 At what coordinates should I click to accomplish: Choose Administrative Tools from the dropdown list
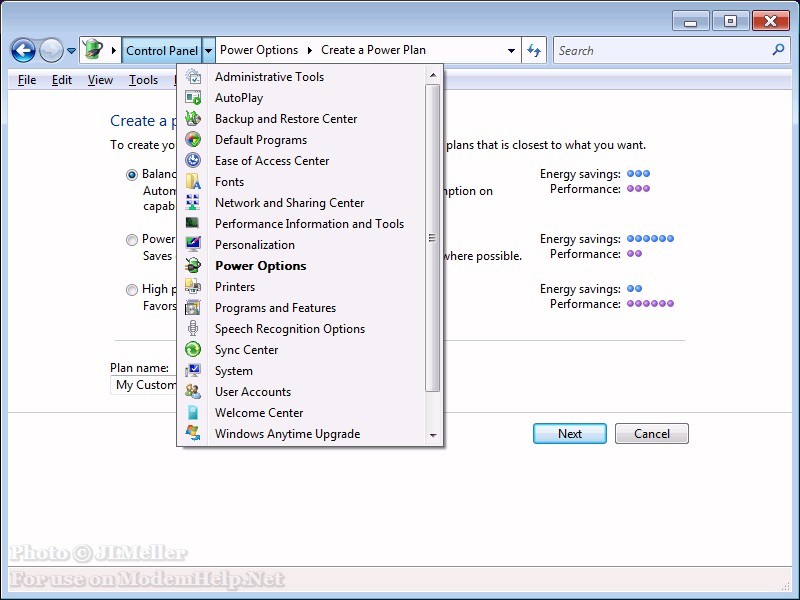pyautogui.click(x=269, y=77)
